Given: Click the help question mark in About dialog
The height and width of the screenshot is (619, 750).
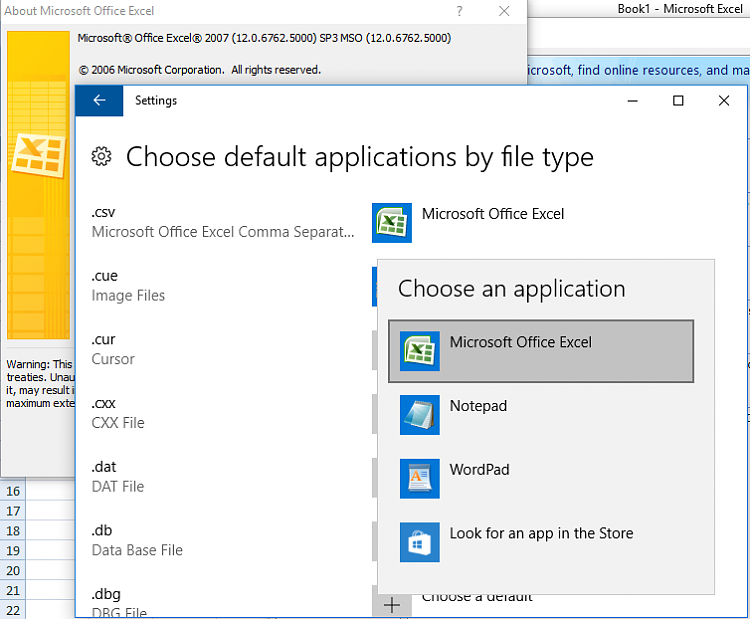Looking at the screenshot, I should 459,11.
